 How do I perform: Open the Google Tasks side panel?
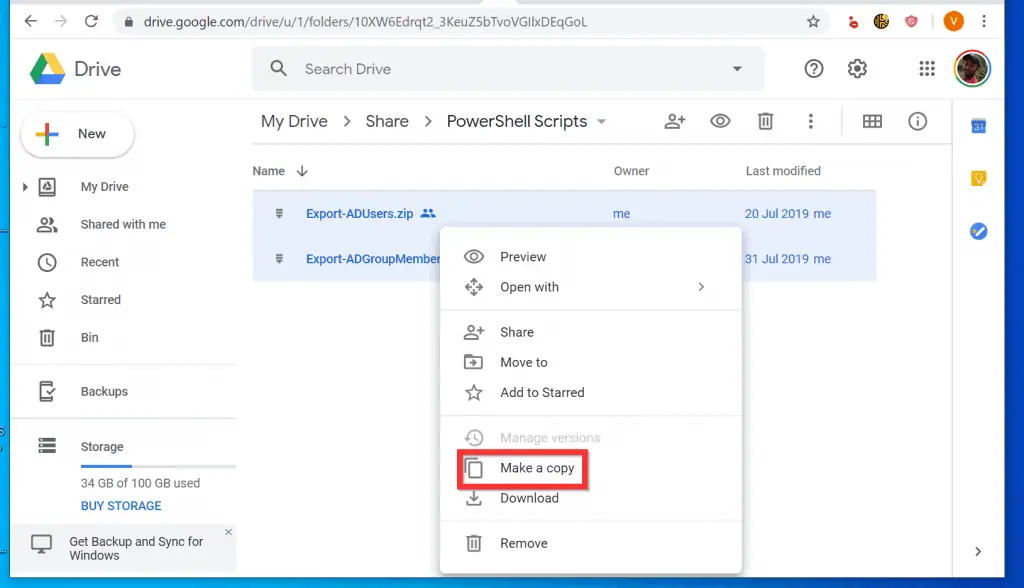click(x=978, y=231)
